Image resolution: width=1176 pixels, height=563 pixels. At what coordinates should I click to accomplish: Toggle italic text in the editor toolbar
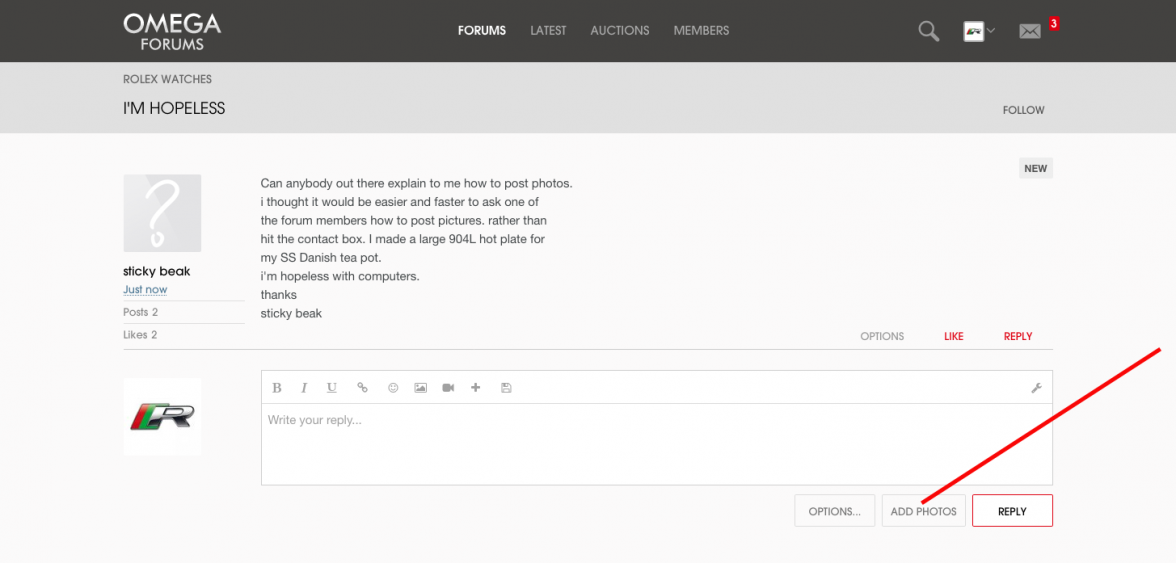(304, 388)
